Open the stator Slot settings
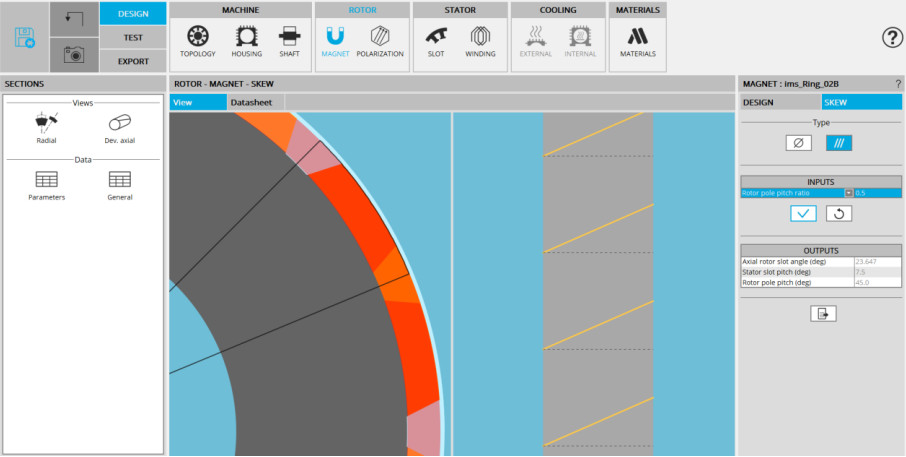This screenshot has width=906, height=457. [x=436, y=40]
